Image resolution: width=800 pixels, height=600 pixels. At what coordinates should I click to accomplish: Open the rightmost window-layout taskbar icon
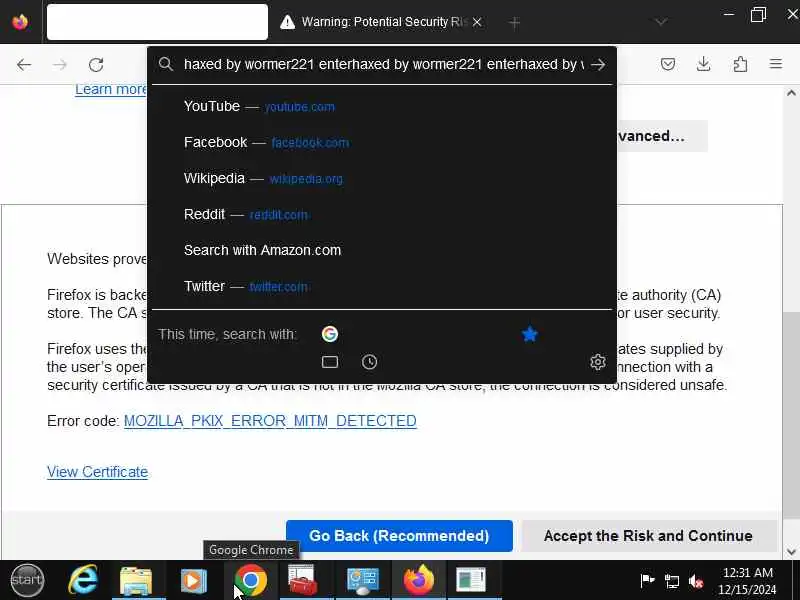pos(471,580)
